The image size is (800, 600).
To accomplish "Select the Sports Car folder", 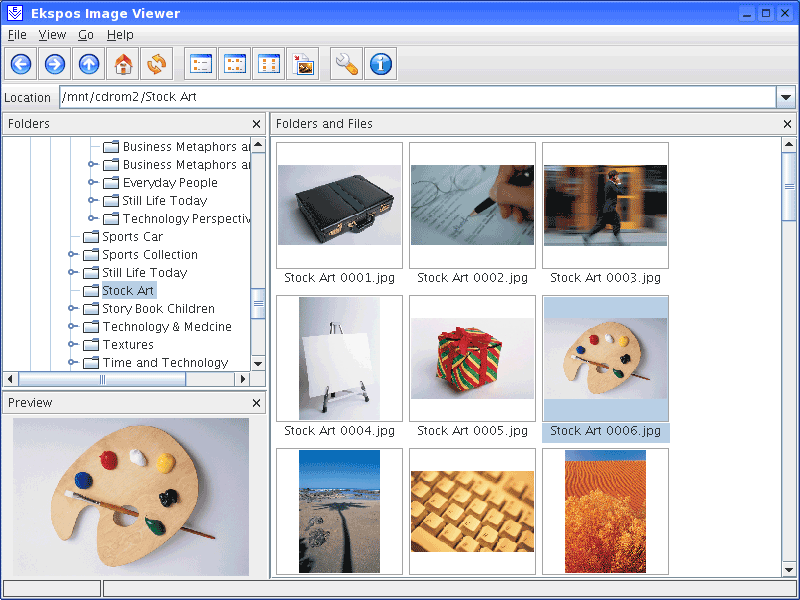I will [x=132, y=237].
